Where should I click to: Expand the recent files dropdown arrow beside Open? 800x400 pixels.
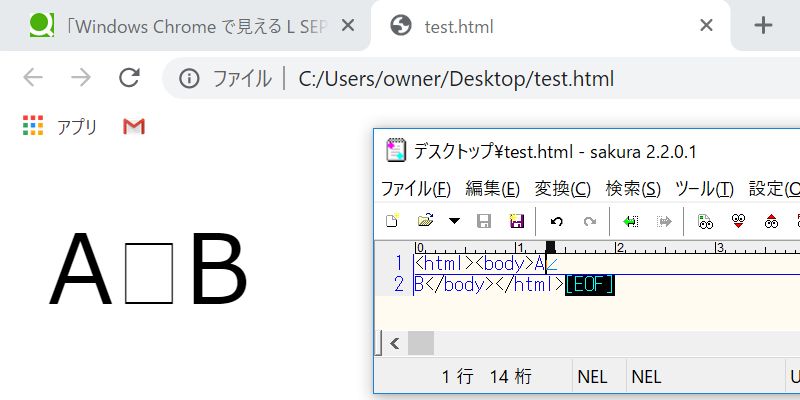point(454,221)
